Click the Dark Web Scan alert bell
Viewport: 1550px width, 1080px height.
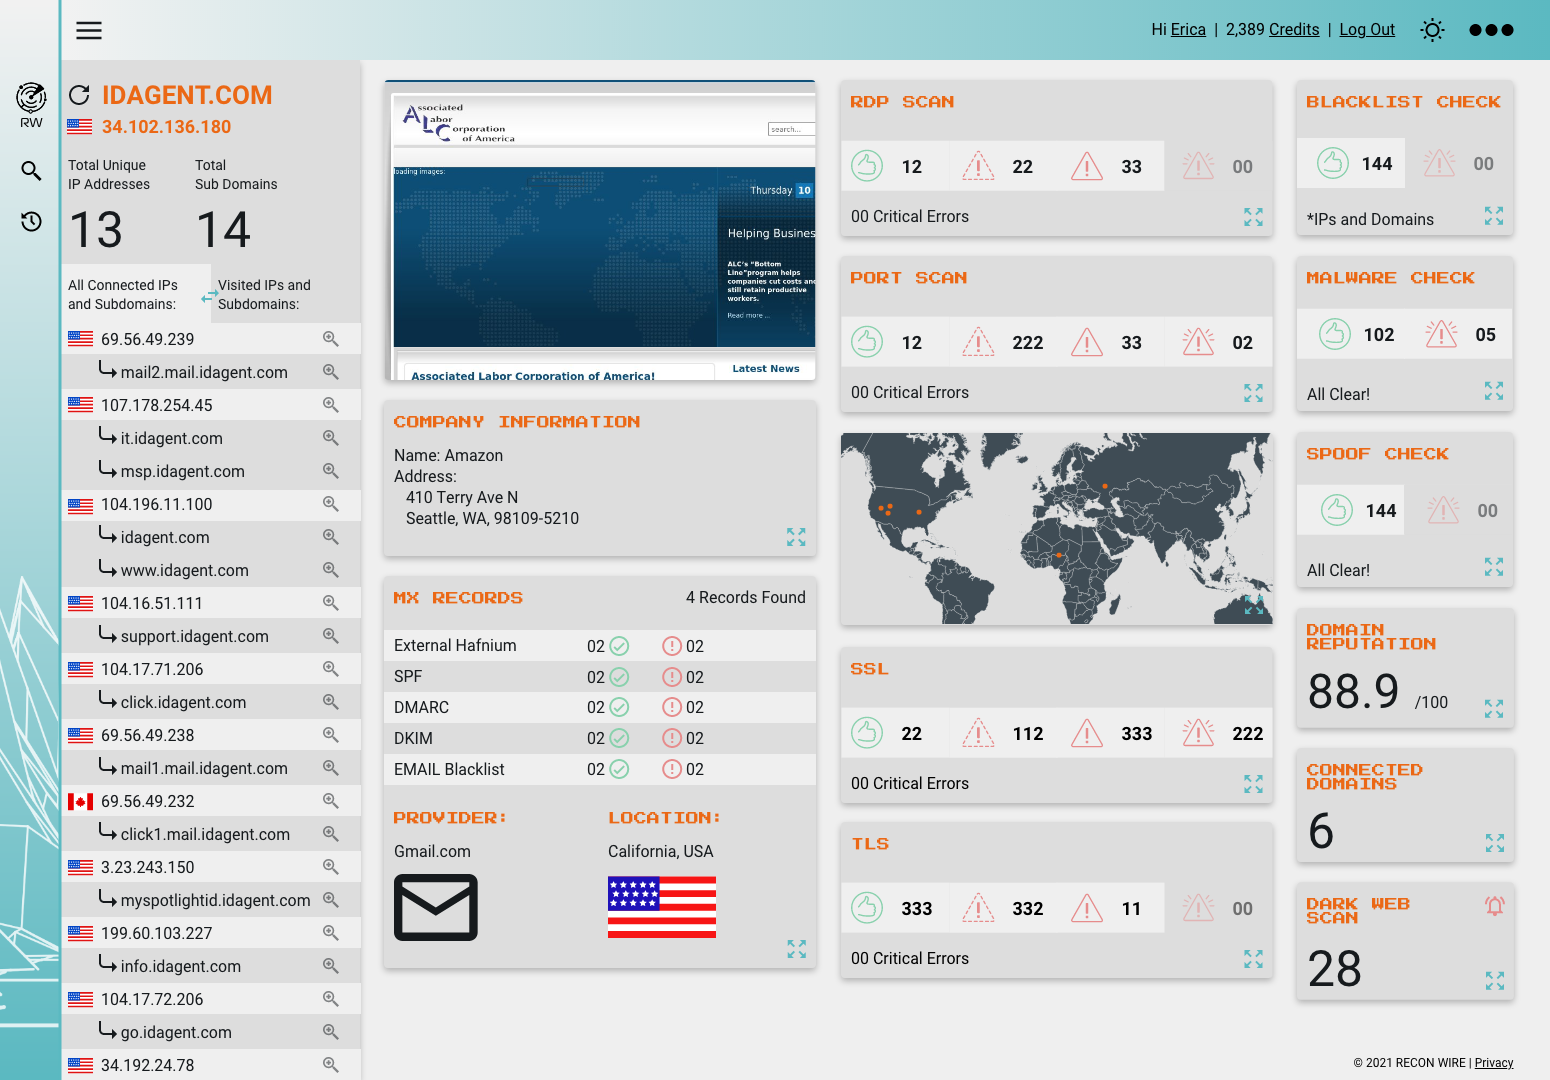[x=1494, y=906]
